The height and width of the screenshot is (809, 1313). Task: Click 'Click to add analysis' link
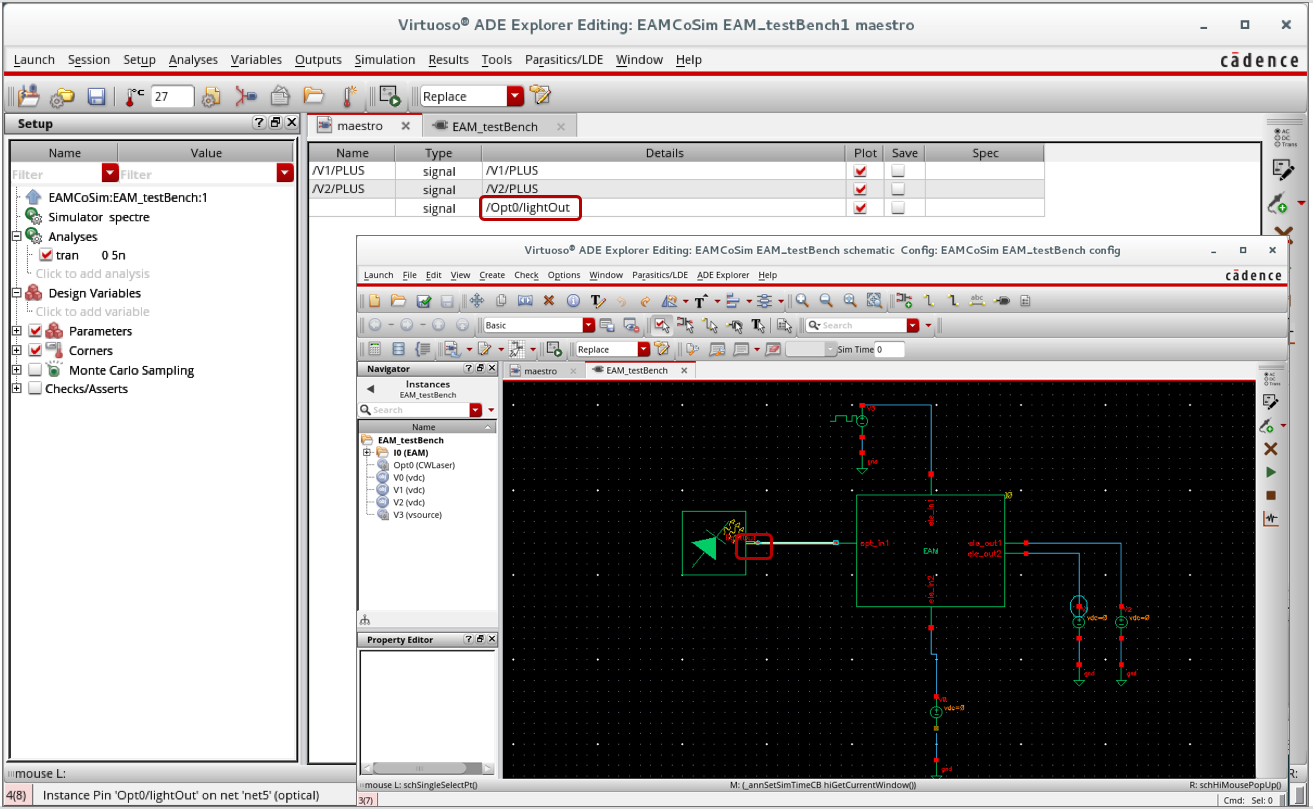pyautogui.click(x=92, y=274)
